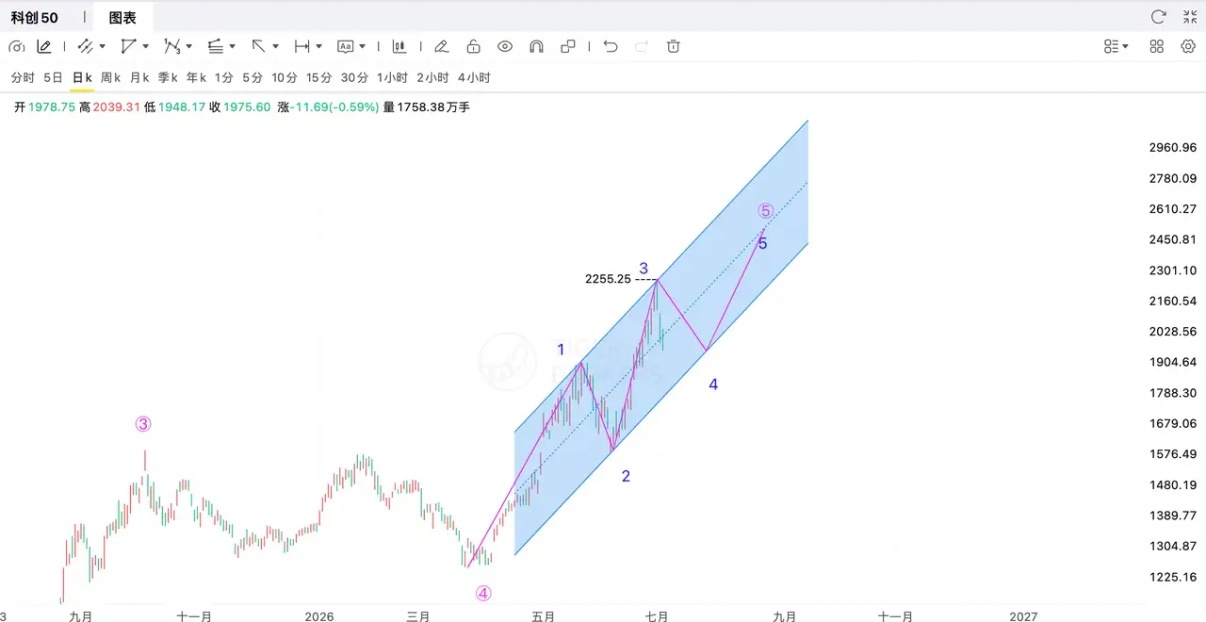Select the circled ③ wave label
Viewport: 1206px width, 622px height.
coord(143,424)
